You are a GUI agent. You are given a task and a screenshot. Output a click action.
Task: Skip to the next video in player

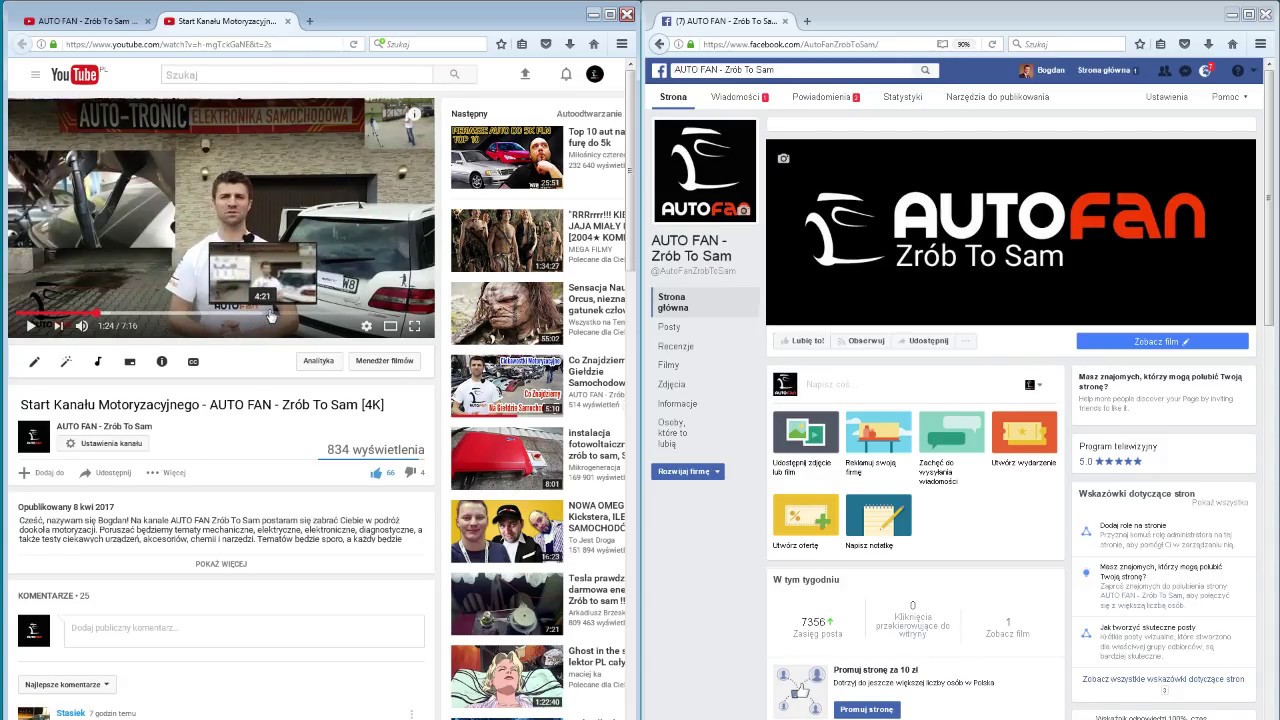pyautogui.click(x=58, y=326)
